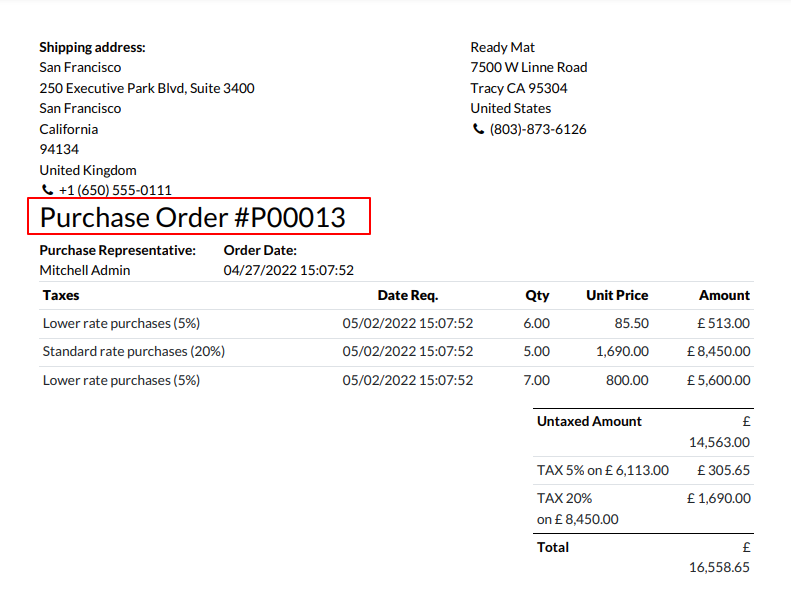This screenshot has width=791, height=606.
Task: Click the amount £ 8,450.00 in table row
Action: tap(718, 351)
